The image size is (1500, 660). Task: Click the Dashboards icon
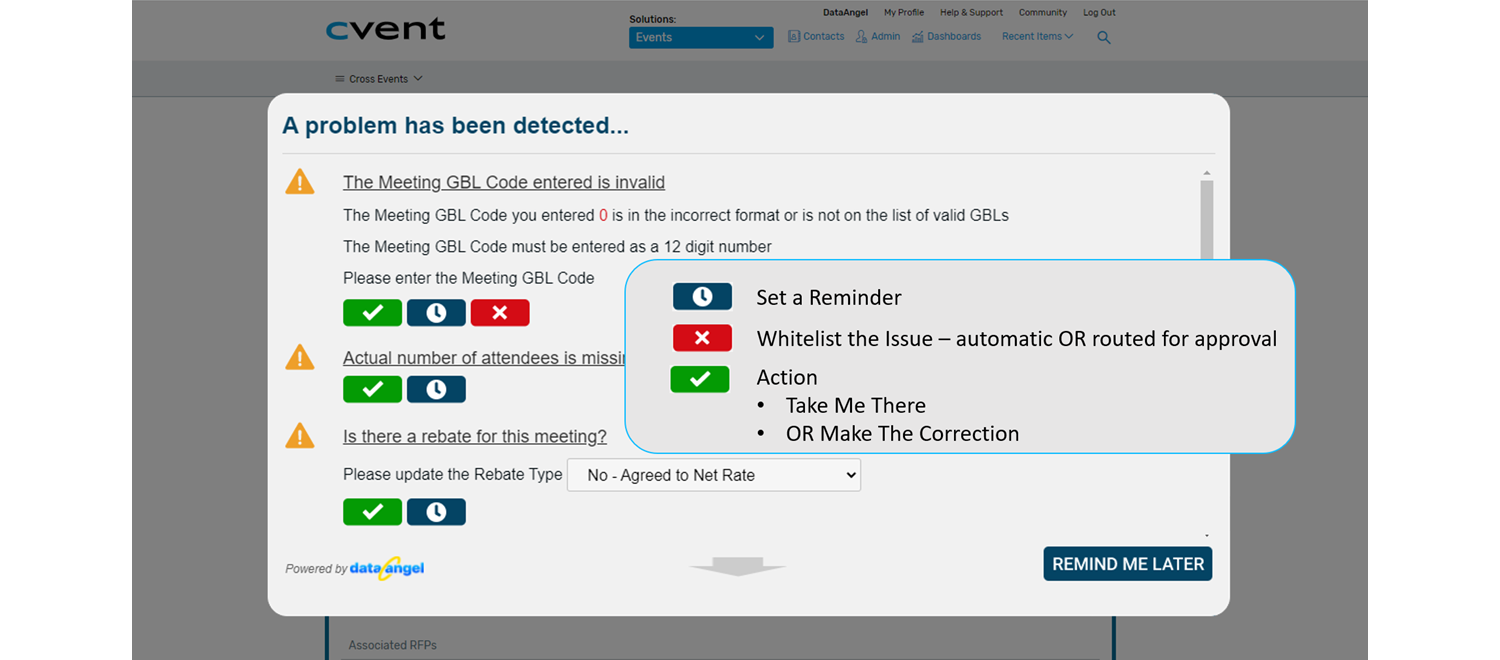[946, 36]
